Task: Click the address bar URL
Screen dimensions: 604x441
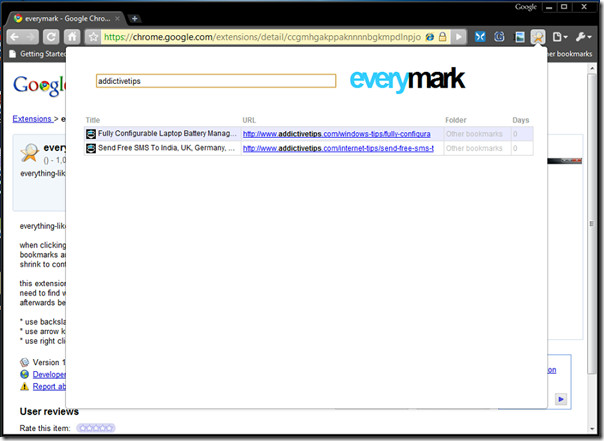Action: click(262, 37)
